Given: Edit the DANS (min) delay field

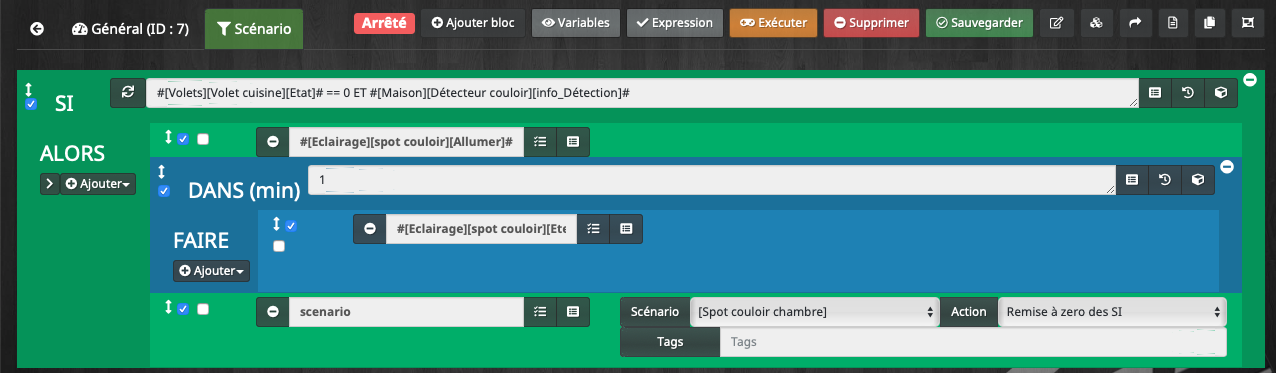Looking at the screenshot, I should point(712,180).
